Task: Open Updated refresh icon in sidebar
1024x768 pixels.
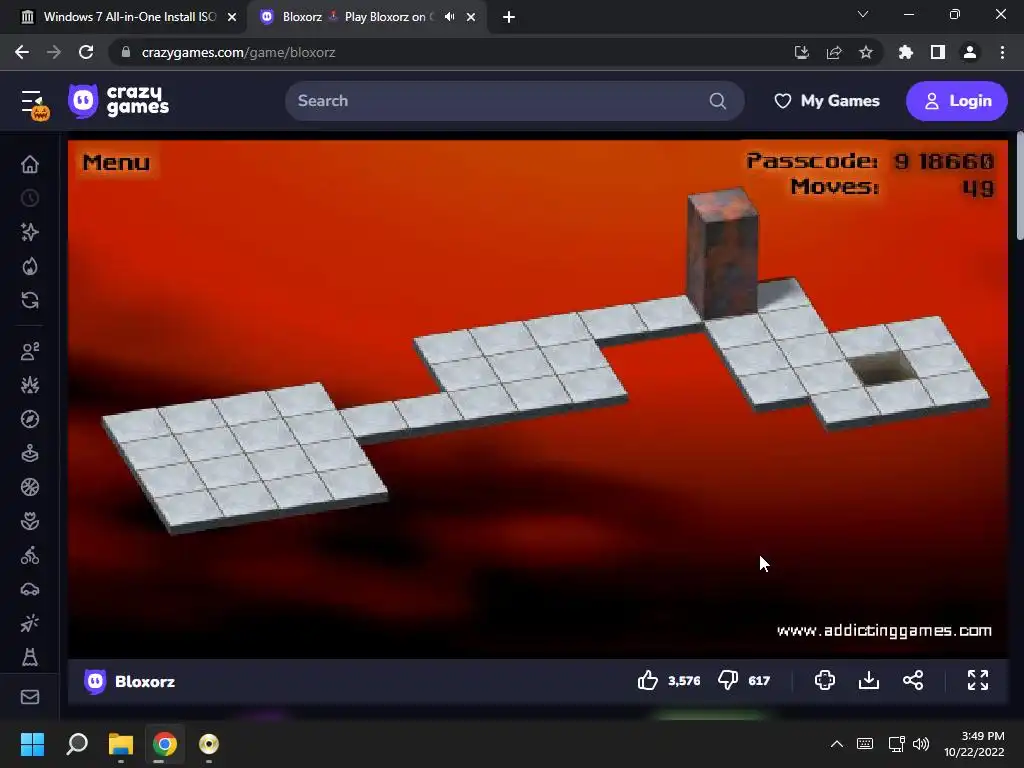Action: (x=30, y=300)
